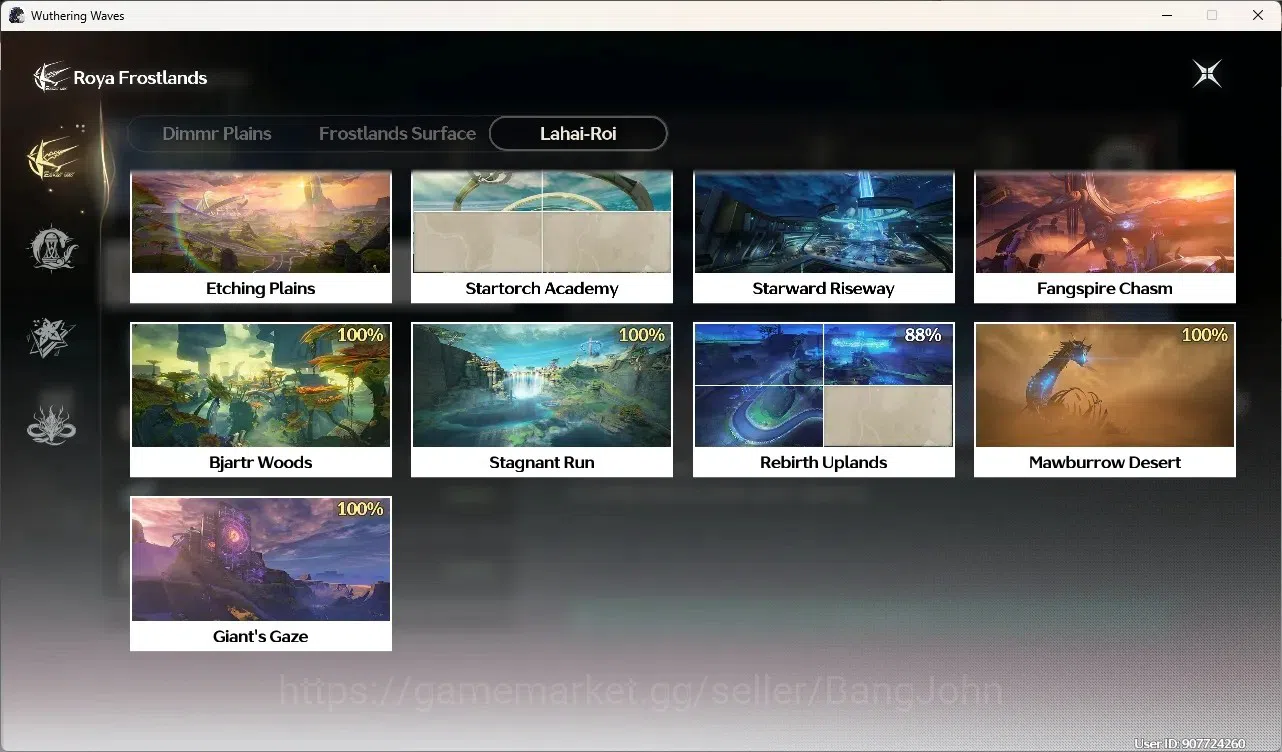
Task: Click the Roya Frostlands header logo icon
Action: pyautogui.click(x=50, y=77)
